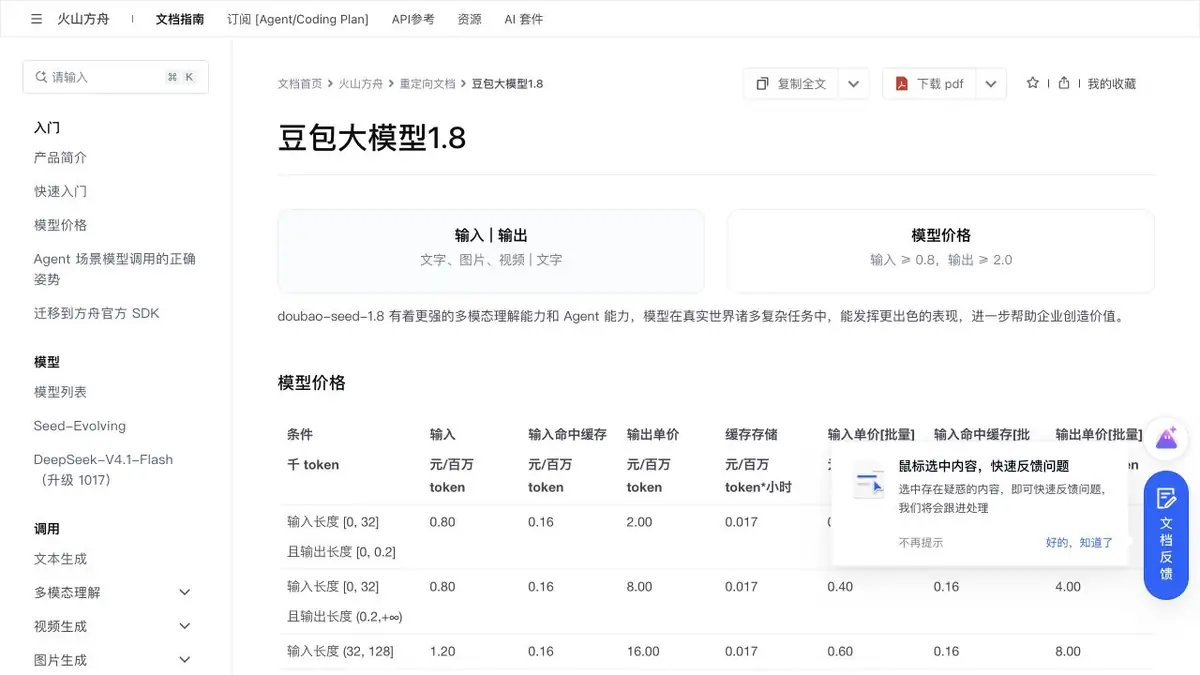The width and height of the screenshot is (1200, 675).
Task: Expand the 复制全文 dropdown arrow
Action: pos(853,84)
